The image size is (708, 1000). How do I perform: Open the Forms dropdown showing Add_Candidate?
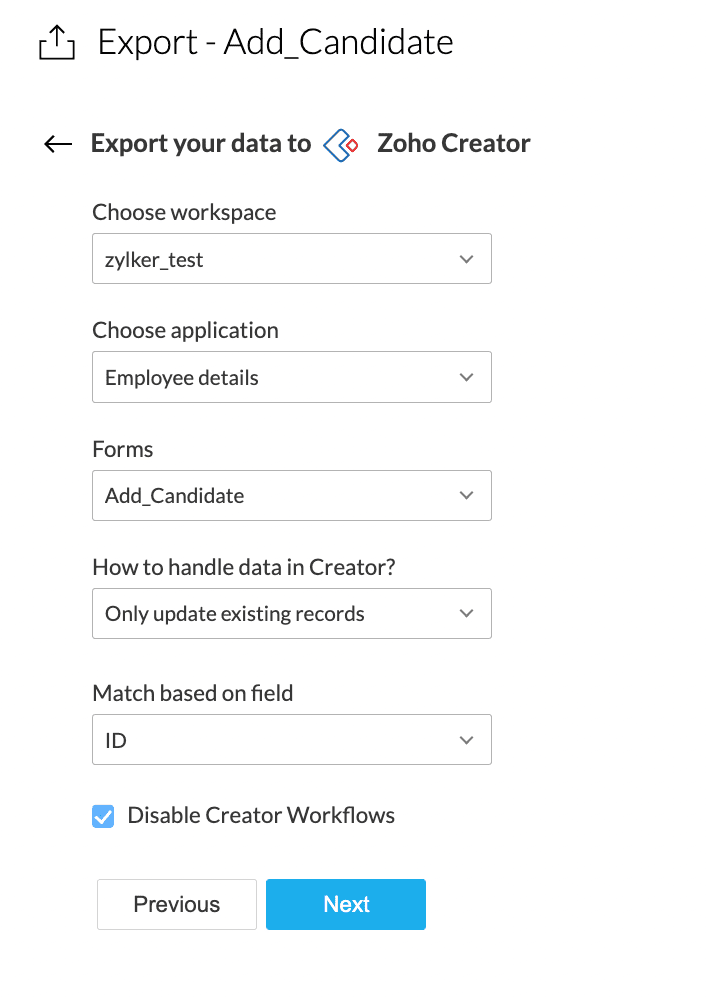(x=291, y=495)
